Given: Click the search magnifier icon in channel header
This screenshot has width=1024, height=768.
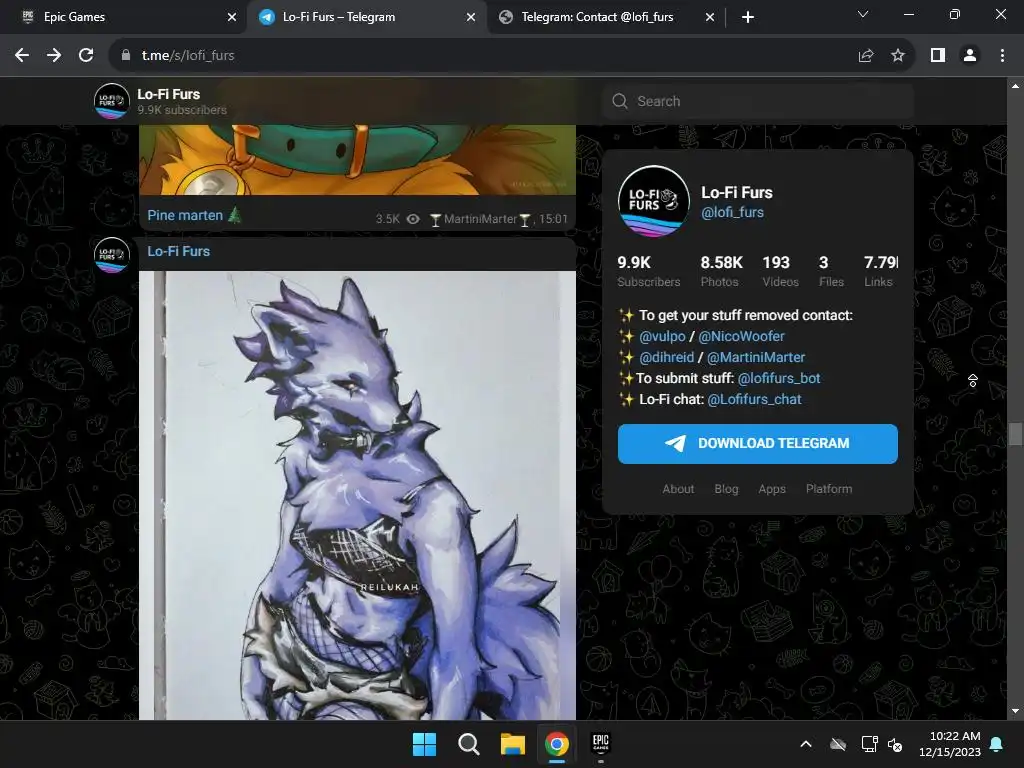Looking at the screenshot, I should [x=620, y=101].
